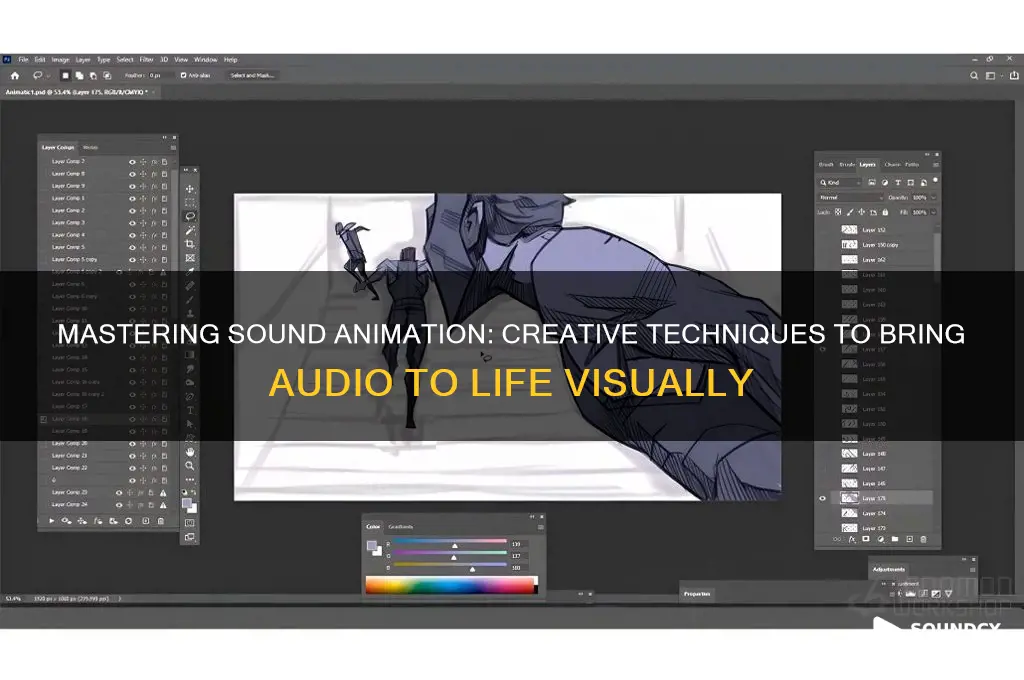The width and height of the screenshot is (1024, 680).
Task: Open the File menu
Action: tap(24, 59)
